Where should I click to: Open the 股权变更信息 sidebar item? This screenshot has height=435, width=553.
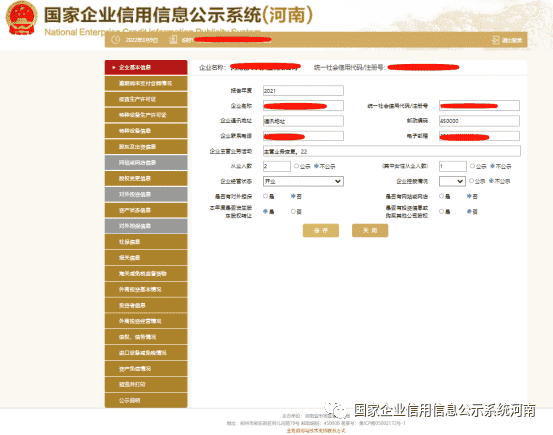tap(146, 179)
